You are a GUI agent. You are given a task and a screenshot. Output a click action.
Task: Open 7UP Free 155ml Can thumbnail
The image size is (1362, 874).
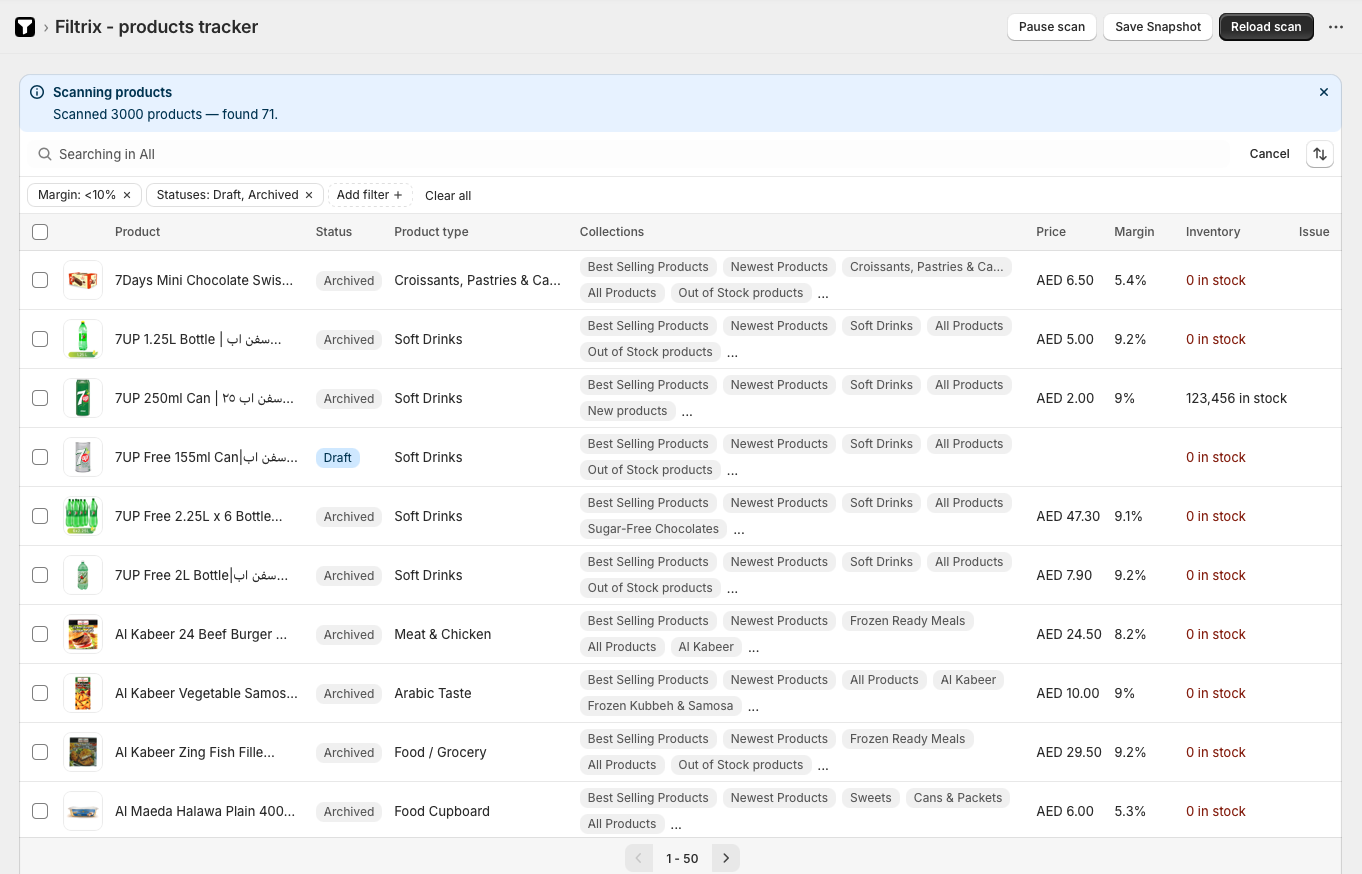click(x=83, y=457)
